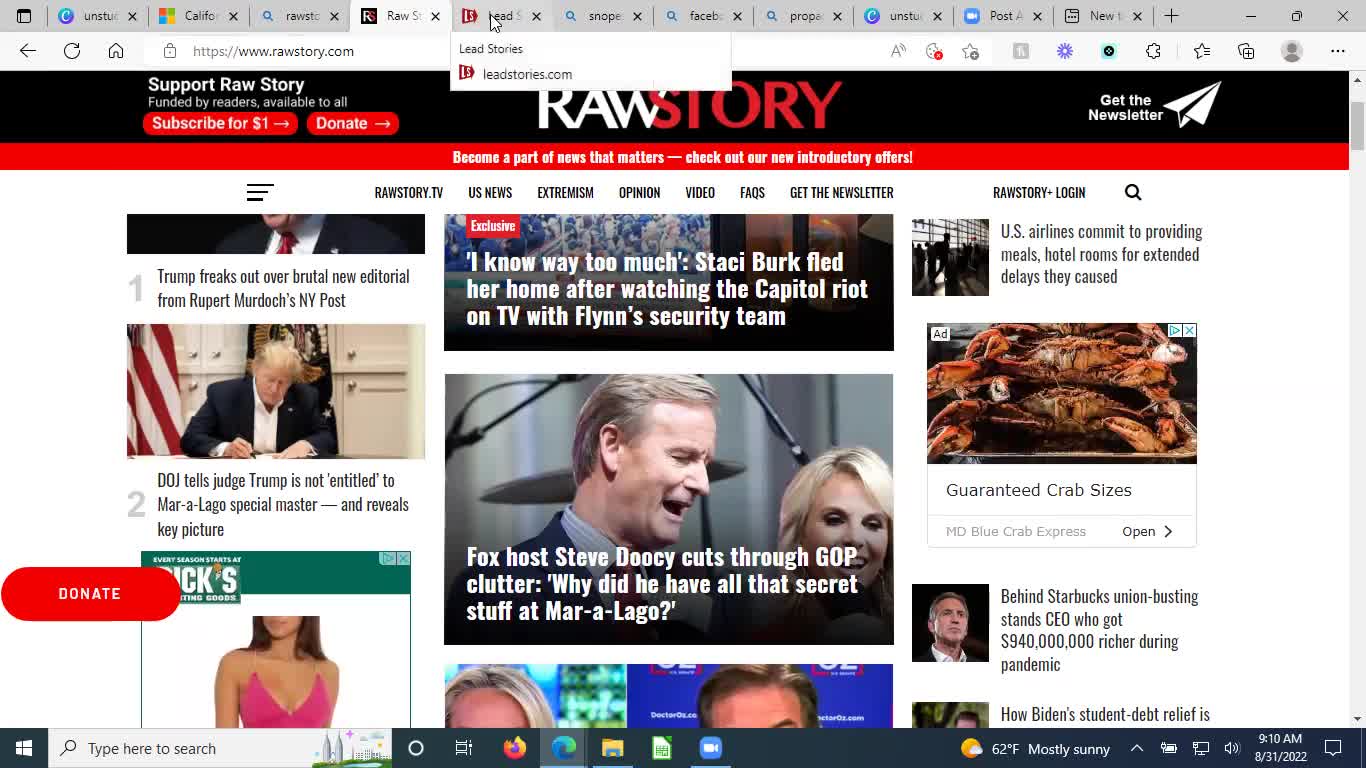The width and height of the screenshot is (1366, 768).
Task: Click the introductory offers red banner
Action: tap(683, 157)
